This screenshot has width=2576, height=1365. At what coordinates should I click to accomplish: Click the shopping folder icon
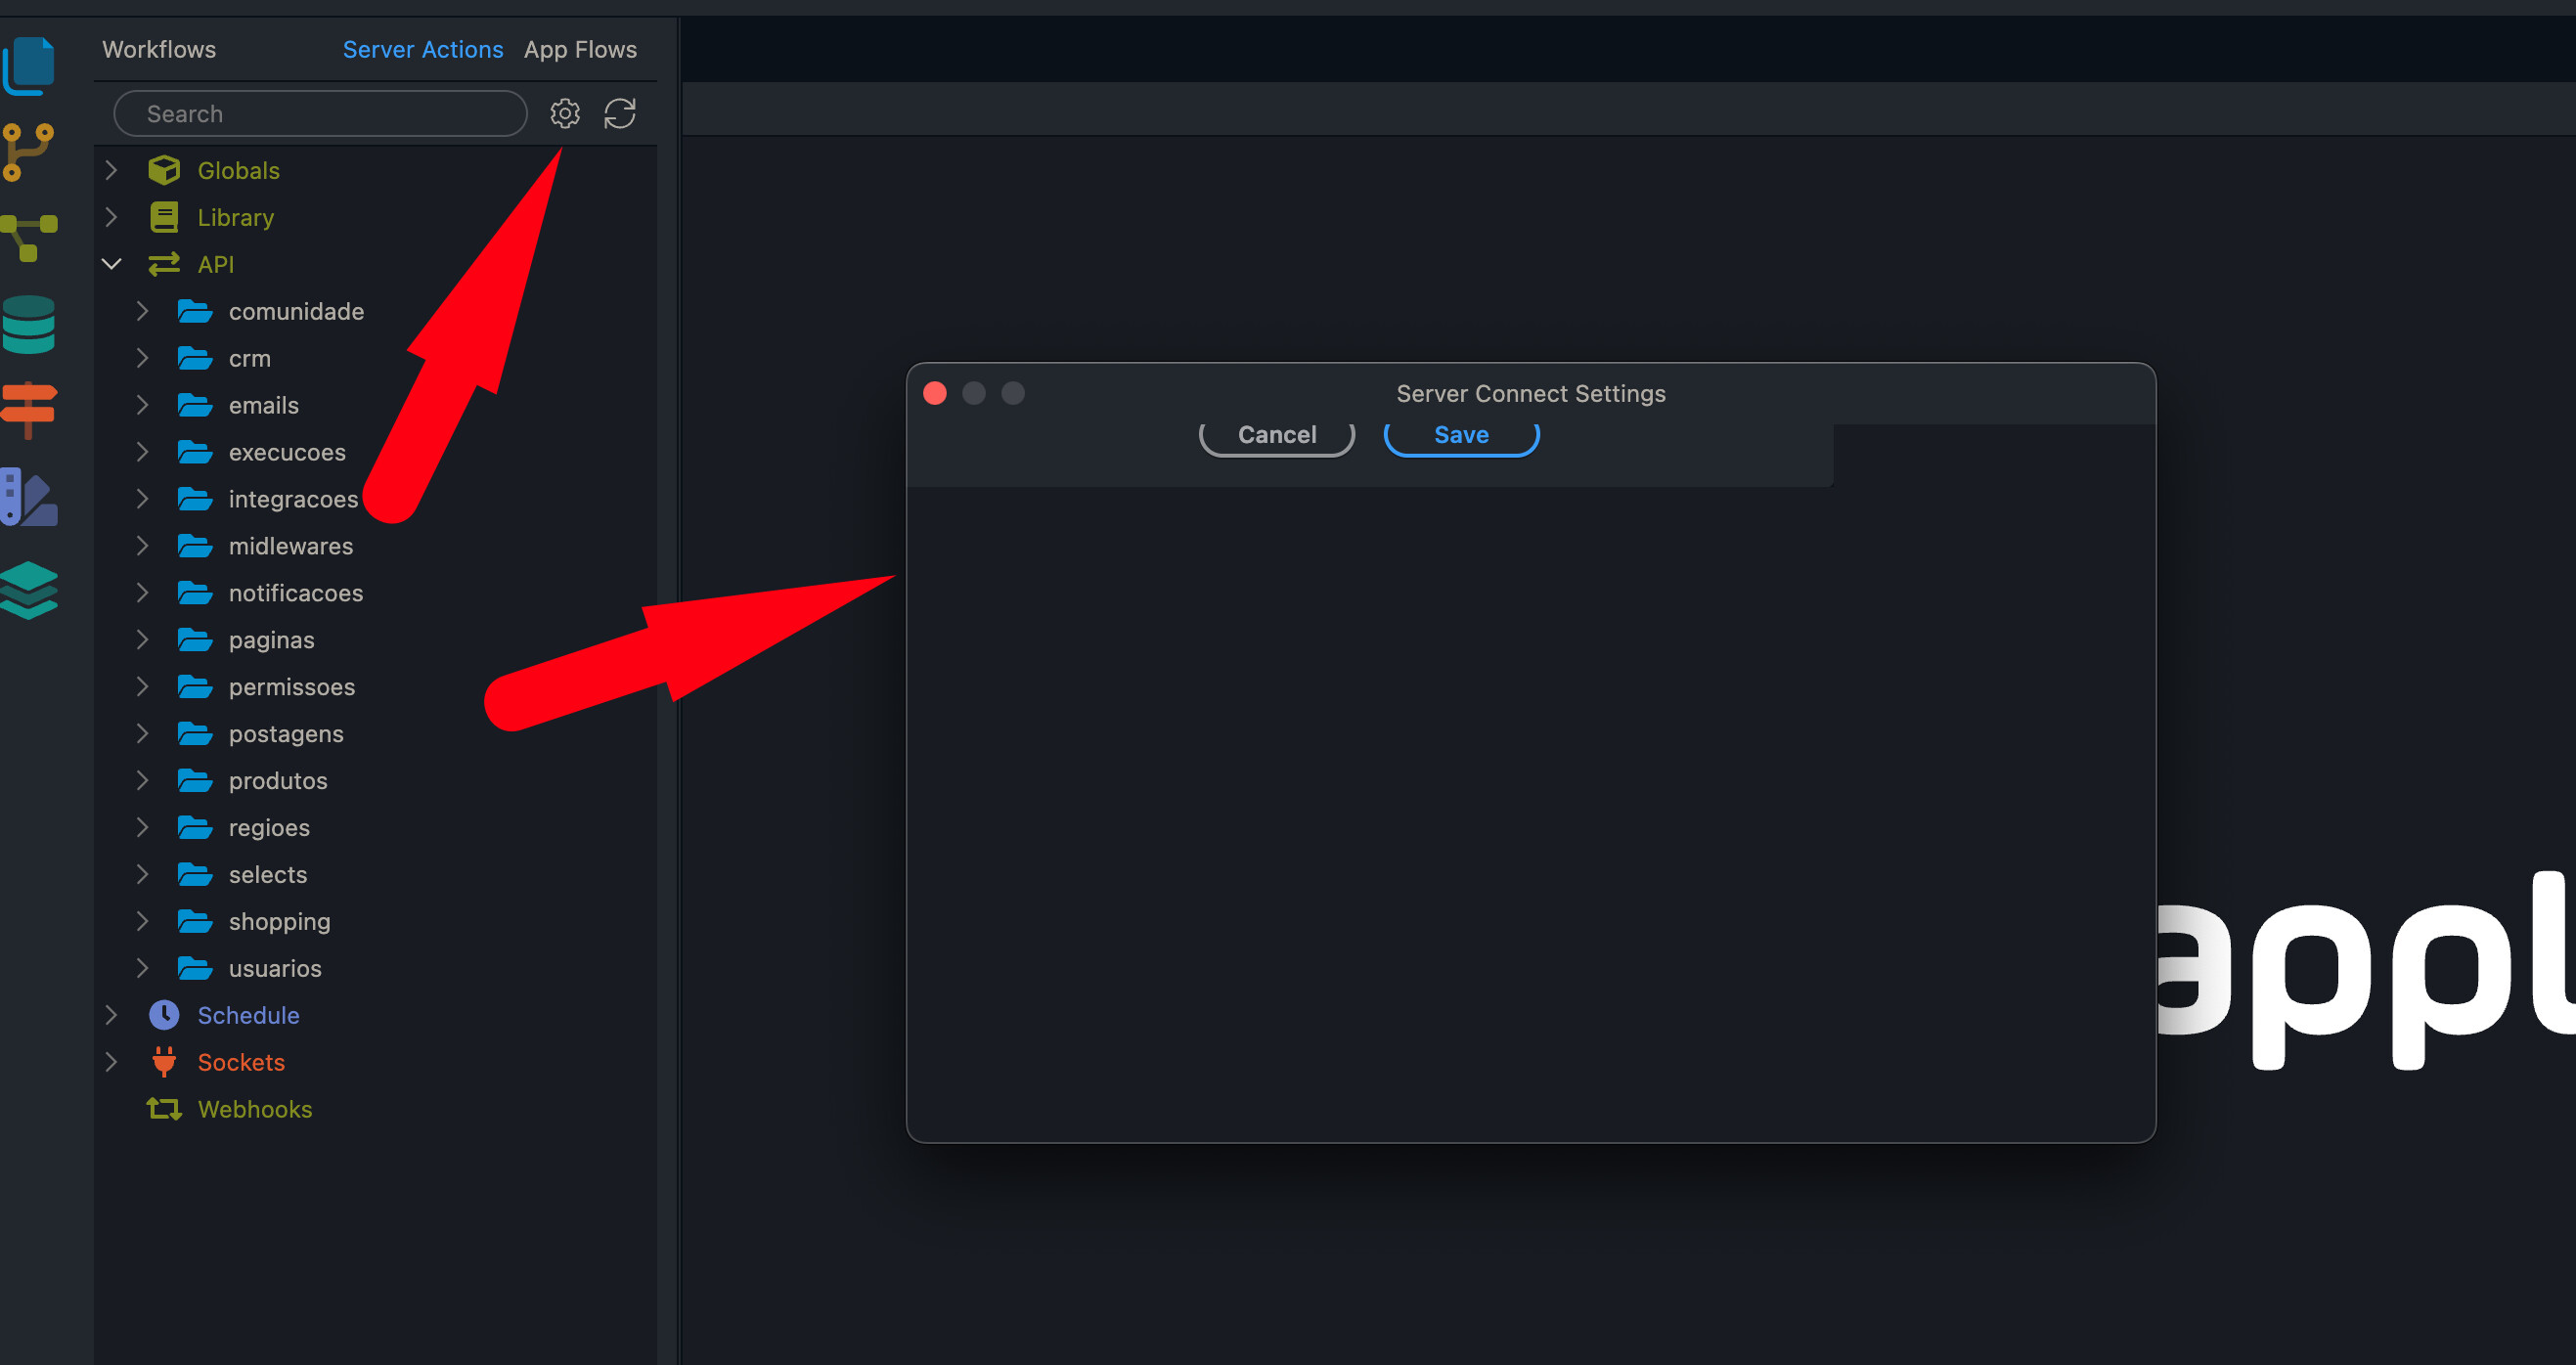click(195, 921)
